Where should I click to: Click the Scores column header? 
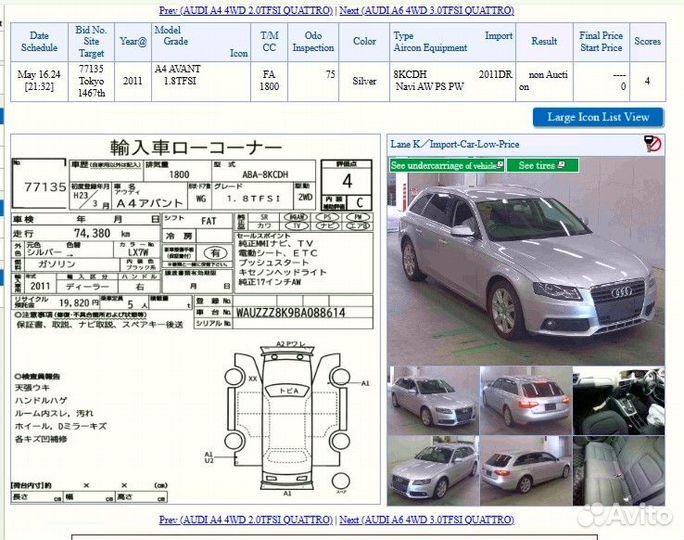[647, 42]
